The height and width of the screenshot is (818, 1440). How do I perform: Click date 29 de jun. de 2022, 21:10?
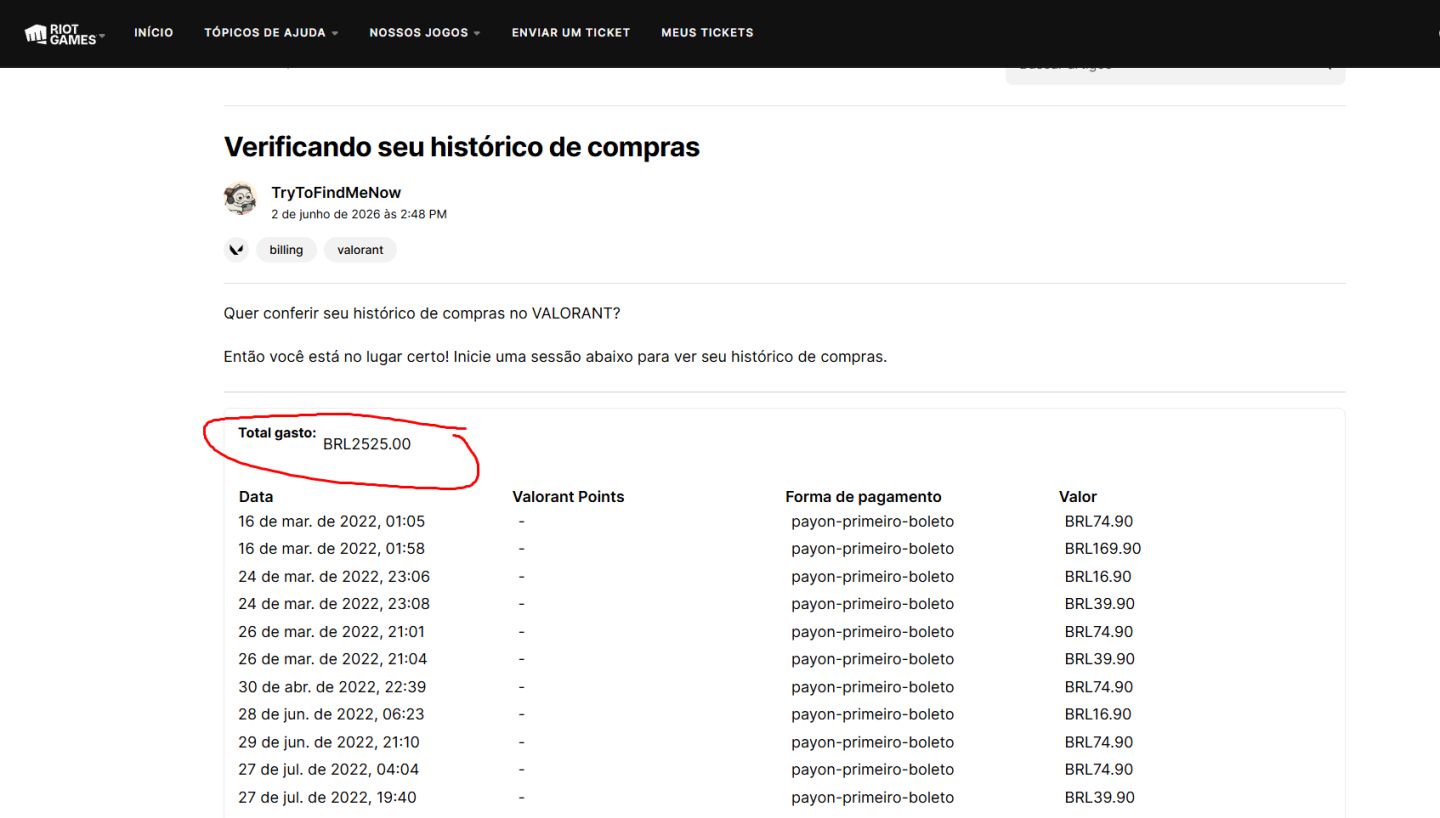329,742
